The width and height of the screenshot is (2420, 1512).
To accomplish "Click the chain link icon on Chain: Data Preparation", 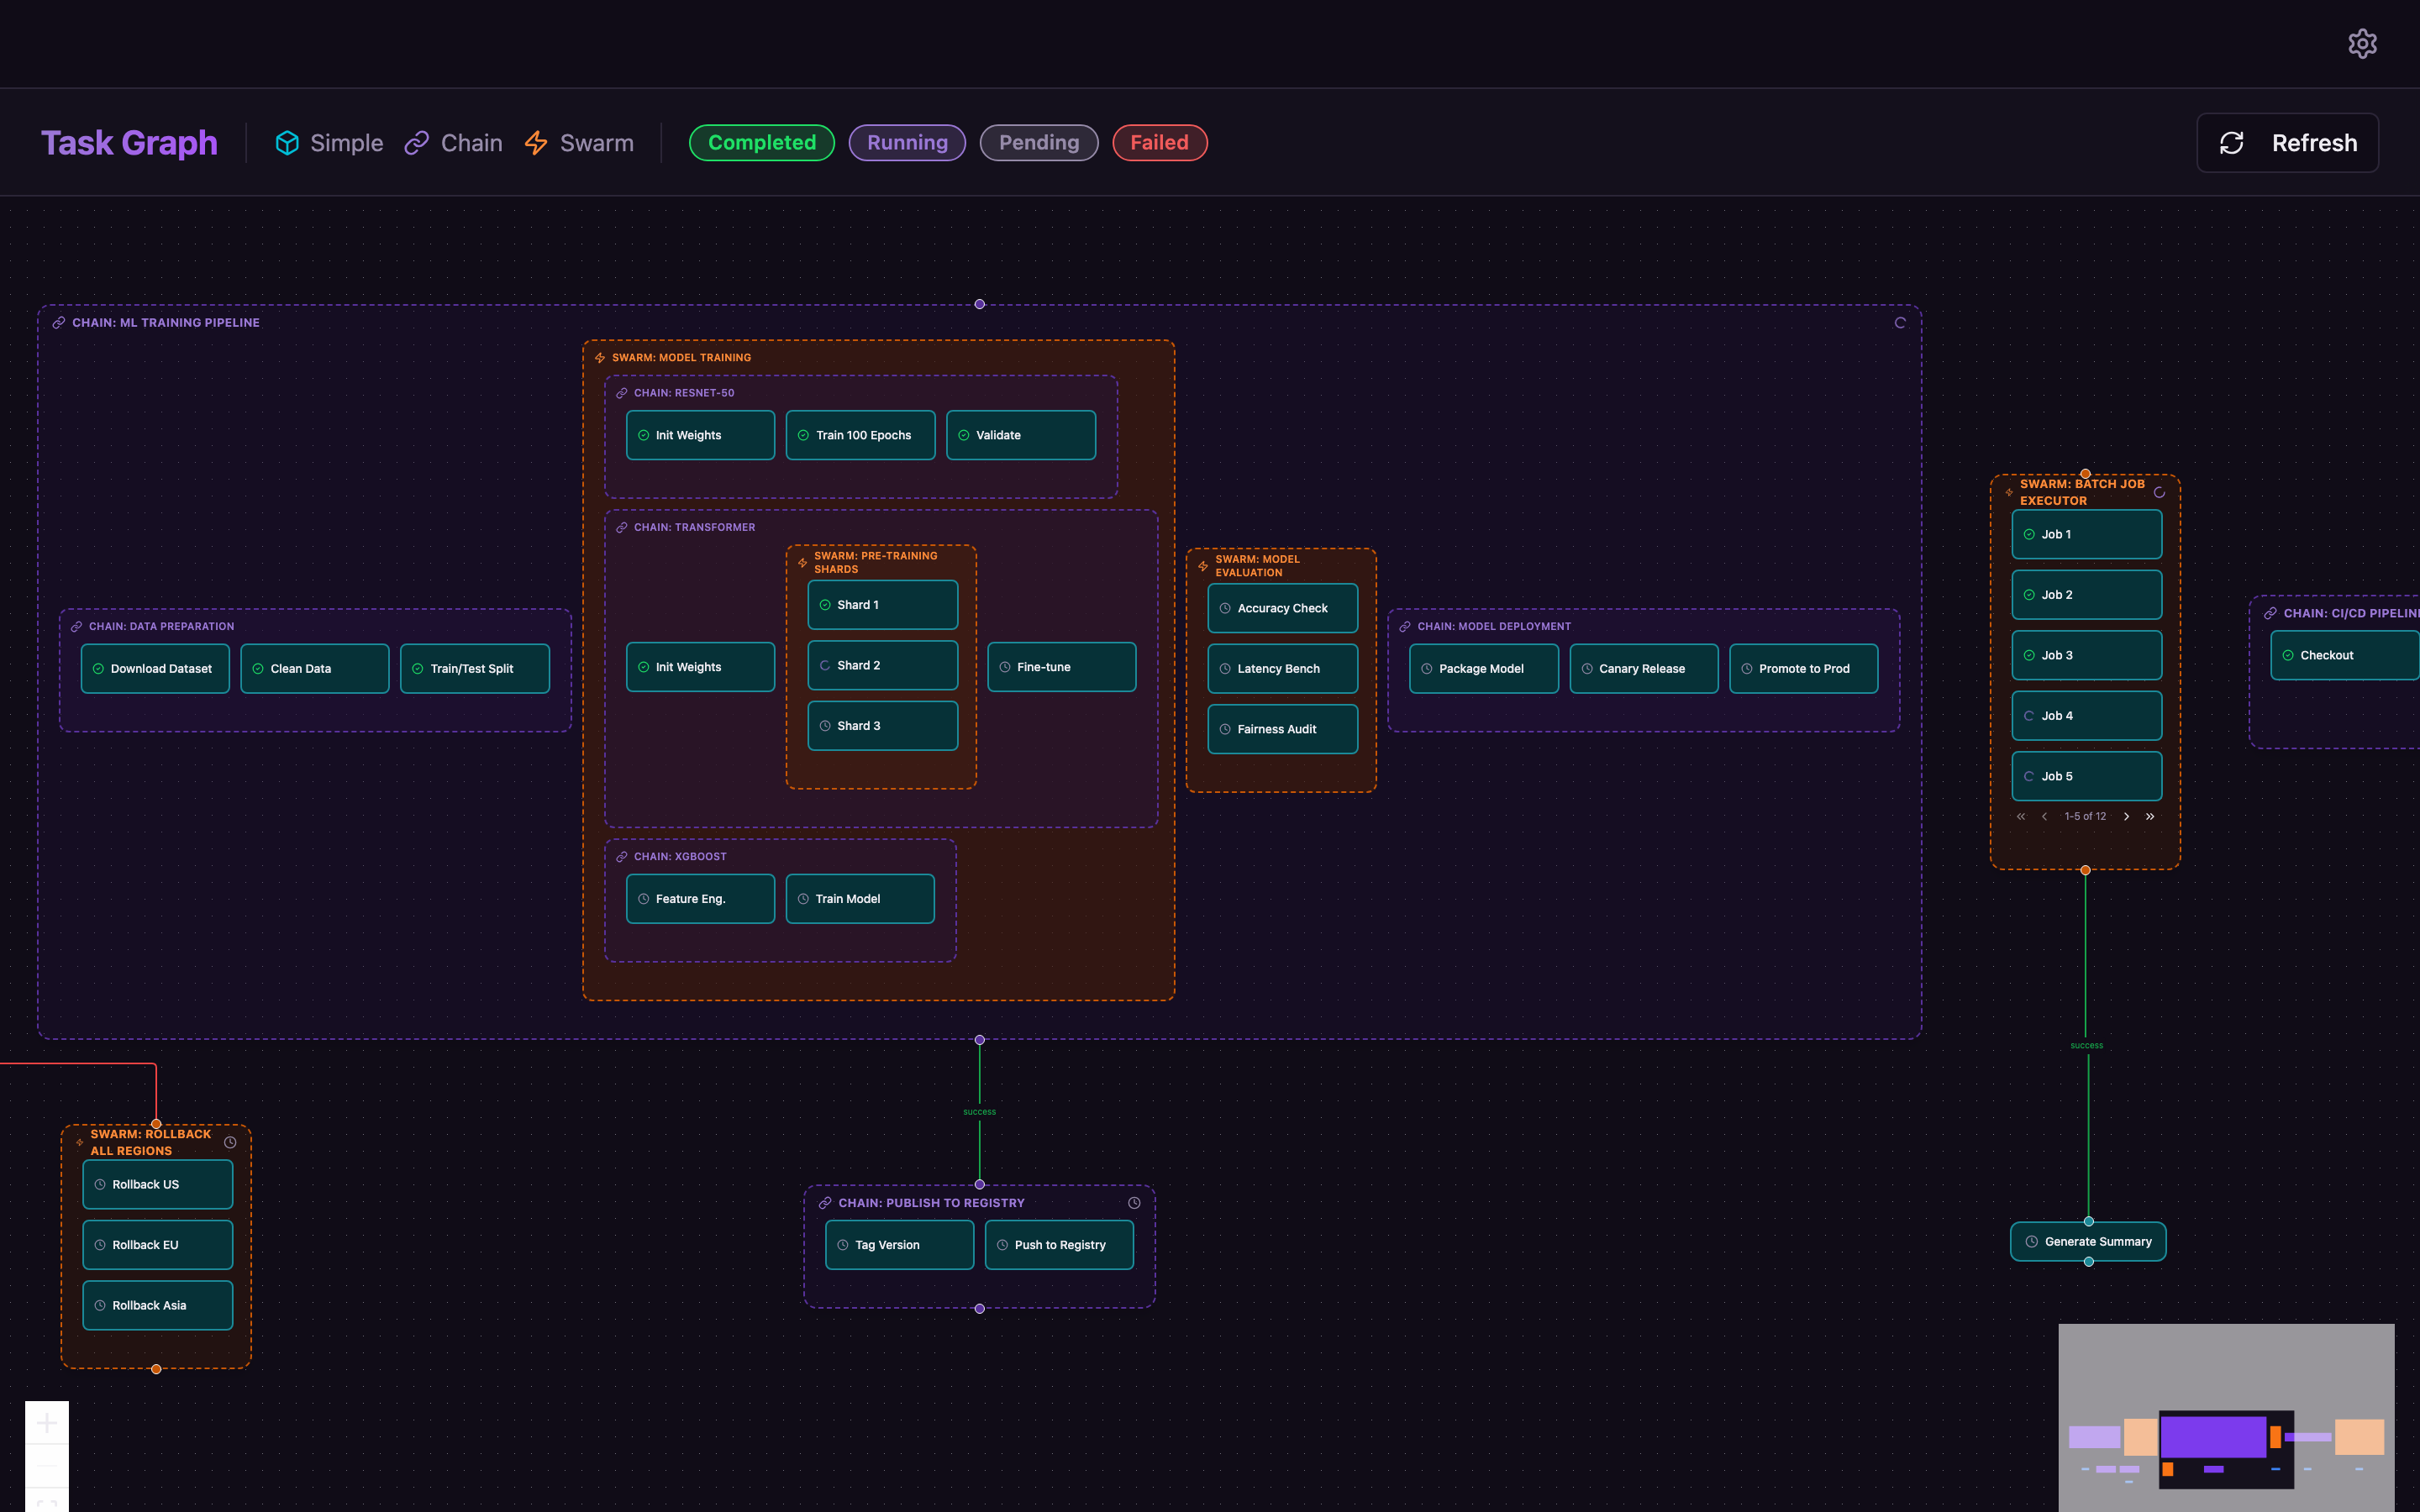I will [x=76, y=626].
